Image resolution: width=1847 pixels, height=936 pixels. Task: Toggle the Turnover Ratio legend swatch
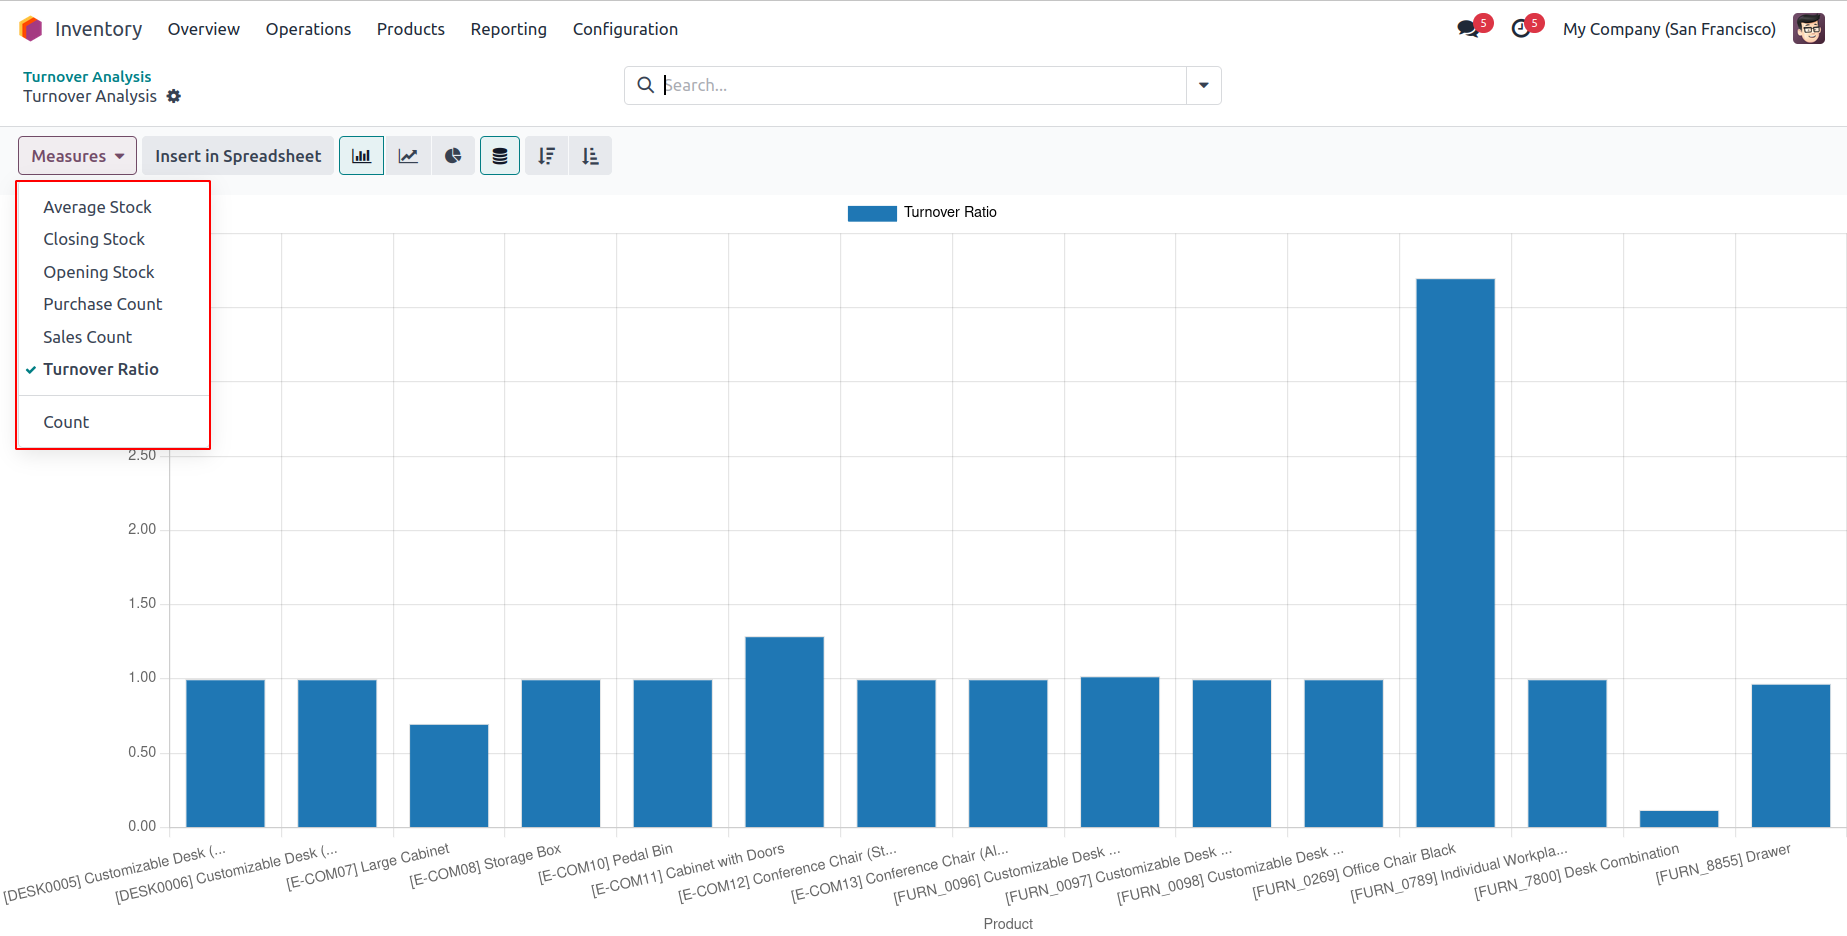[x=871, y=213]
